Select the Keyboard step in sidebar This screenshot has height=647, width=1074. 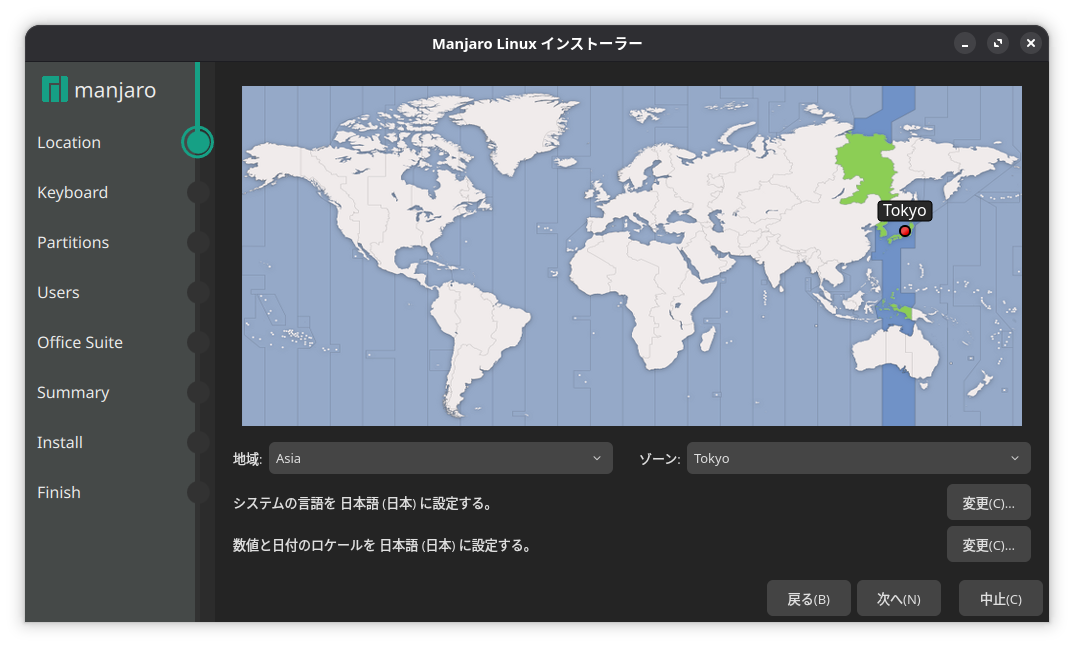[73, 192]
